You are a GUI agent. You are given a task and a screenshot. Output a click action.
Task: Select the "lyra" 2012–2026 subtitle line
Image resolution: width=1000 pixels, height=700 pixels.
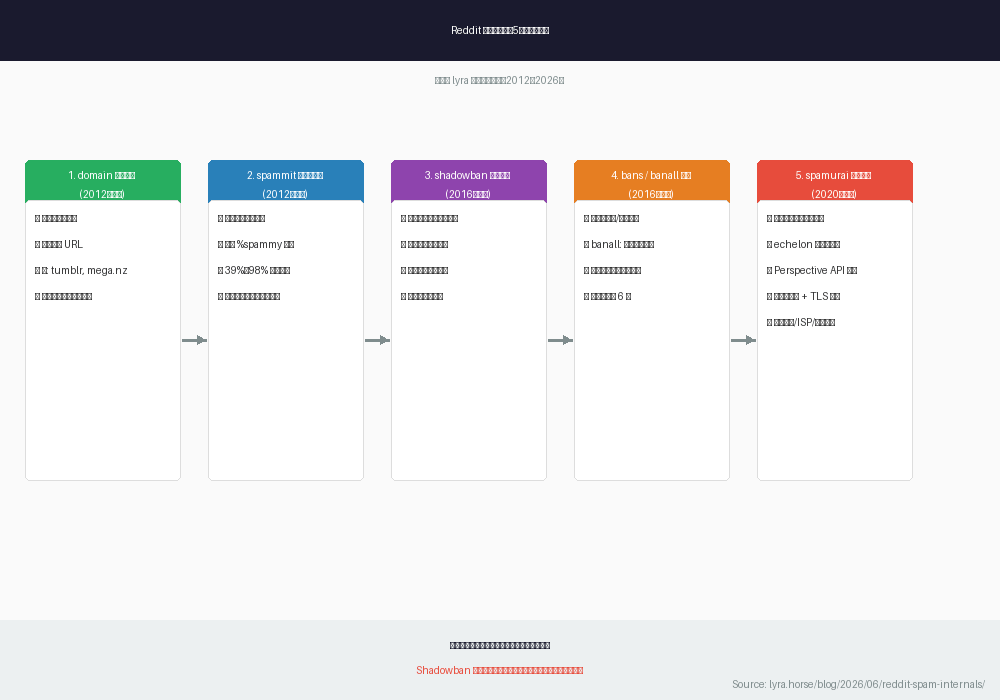click(x=499, y=80)
